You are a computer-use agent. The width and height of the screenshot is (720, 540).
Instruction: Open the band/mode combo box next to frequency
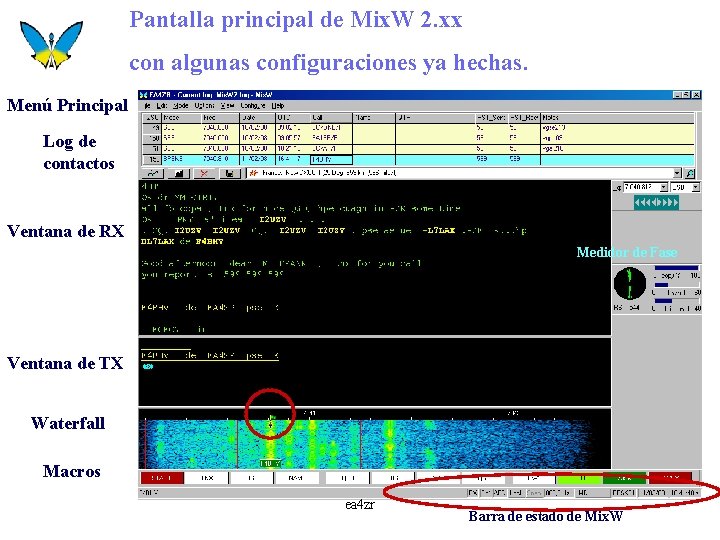685,187
